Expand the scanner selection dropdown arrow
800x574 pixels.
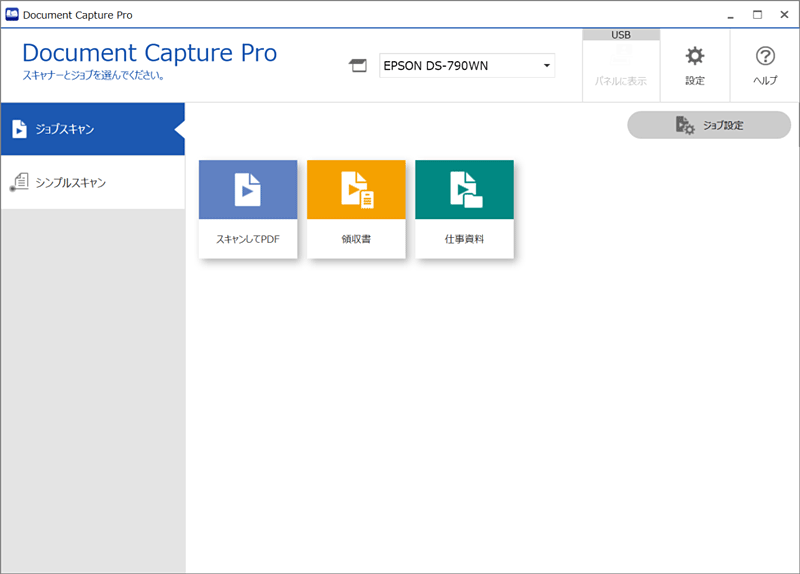click(546, 67)
